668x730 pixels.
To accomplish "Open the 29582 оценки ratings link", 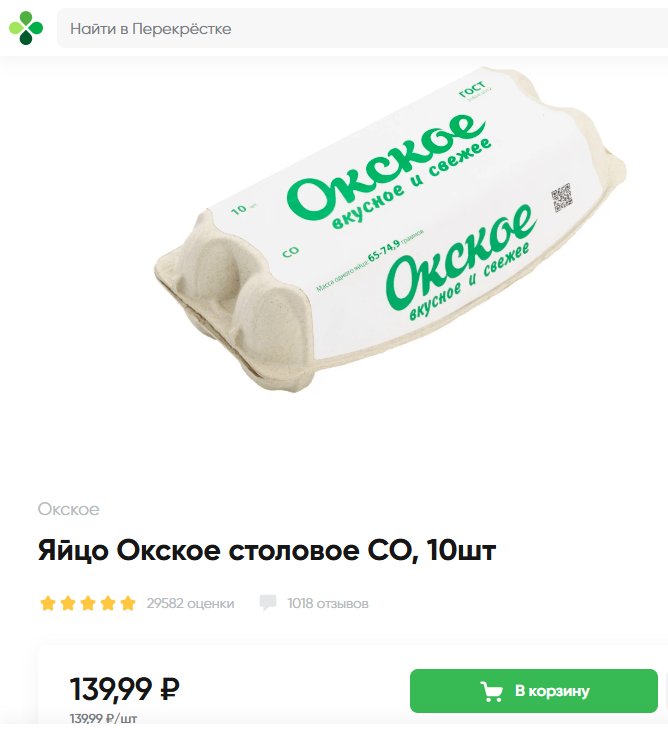I will [x=190, y=603].
